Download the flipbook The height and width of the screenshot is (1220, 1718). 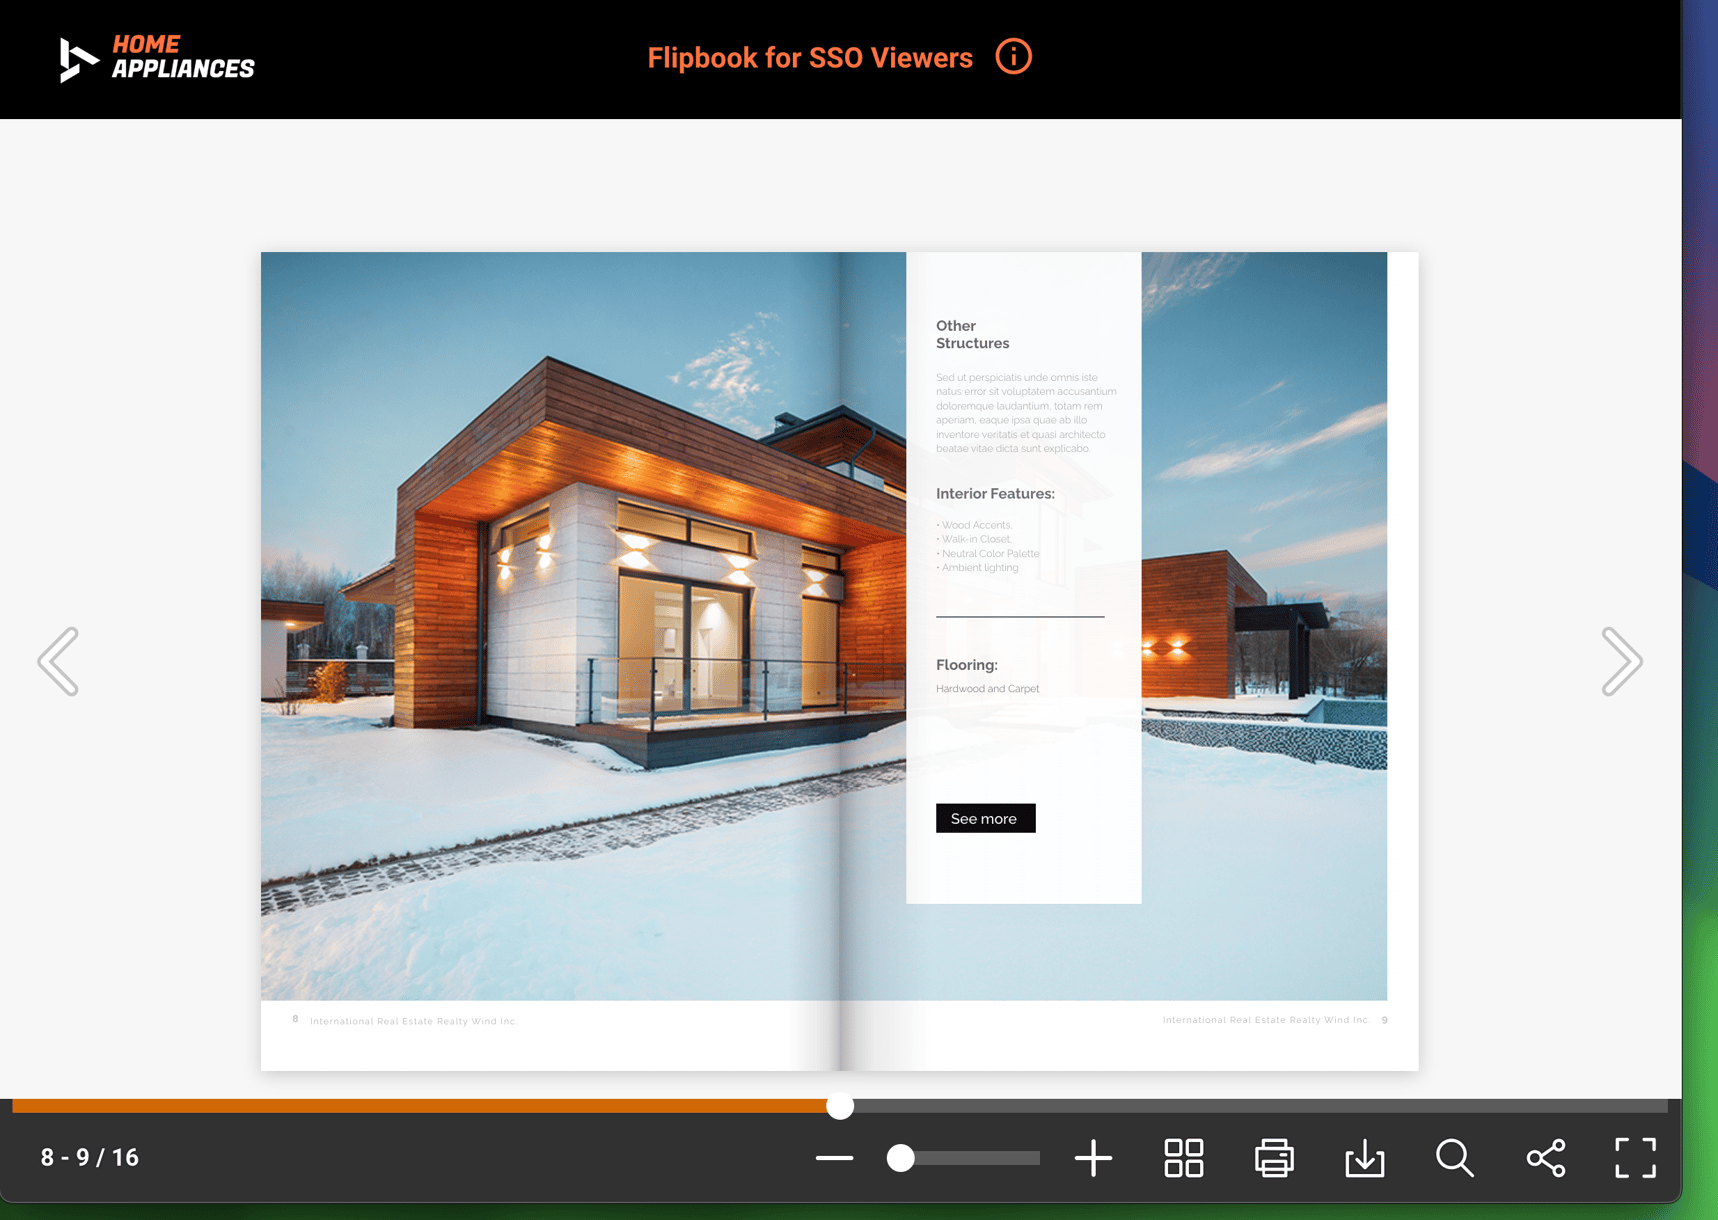[x=1364, y=1158]
